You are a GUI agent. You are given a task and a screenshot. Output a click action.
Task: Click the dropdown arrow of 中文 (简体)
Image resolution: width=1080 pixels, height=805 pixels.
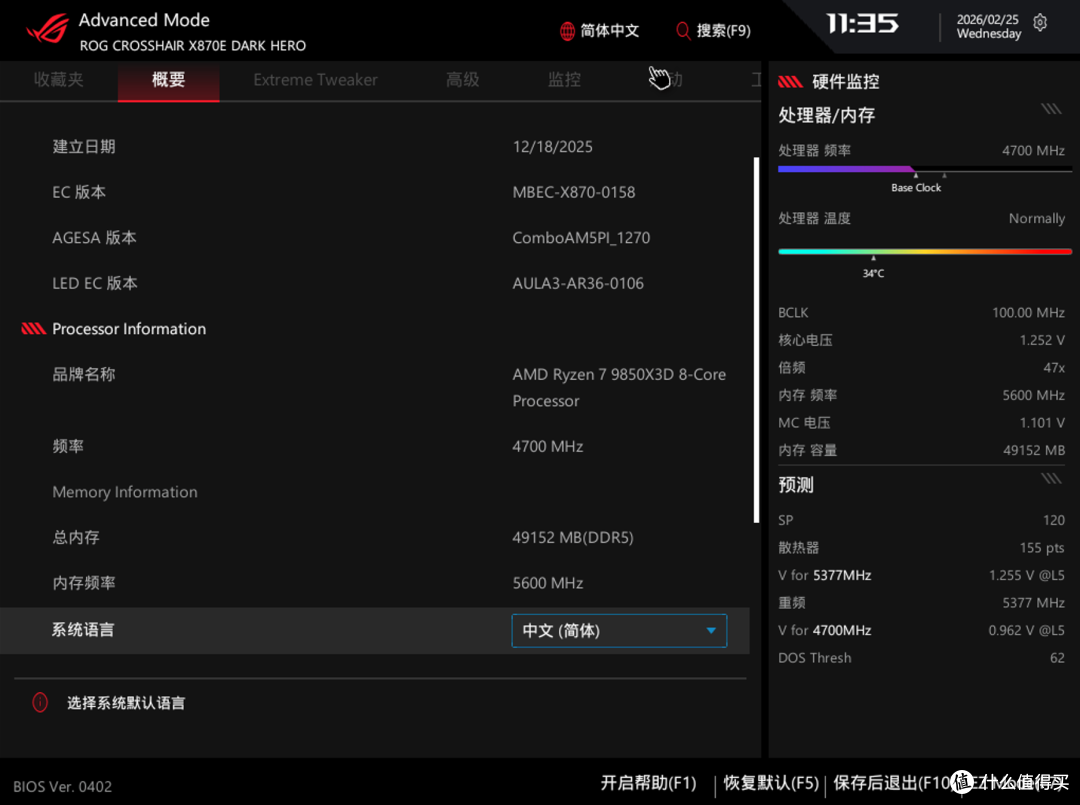(x=712, y=631)
